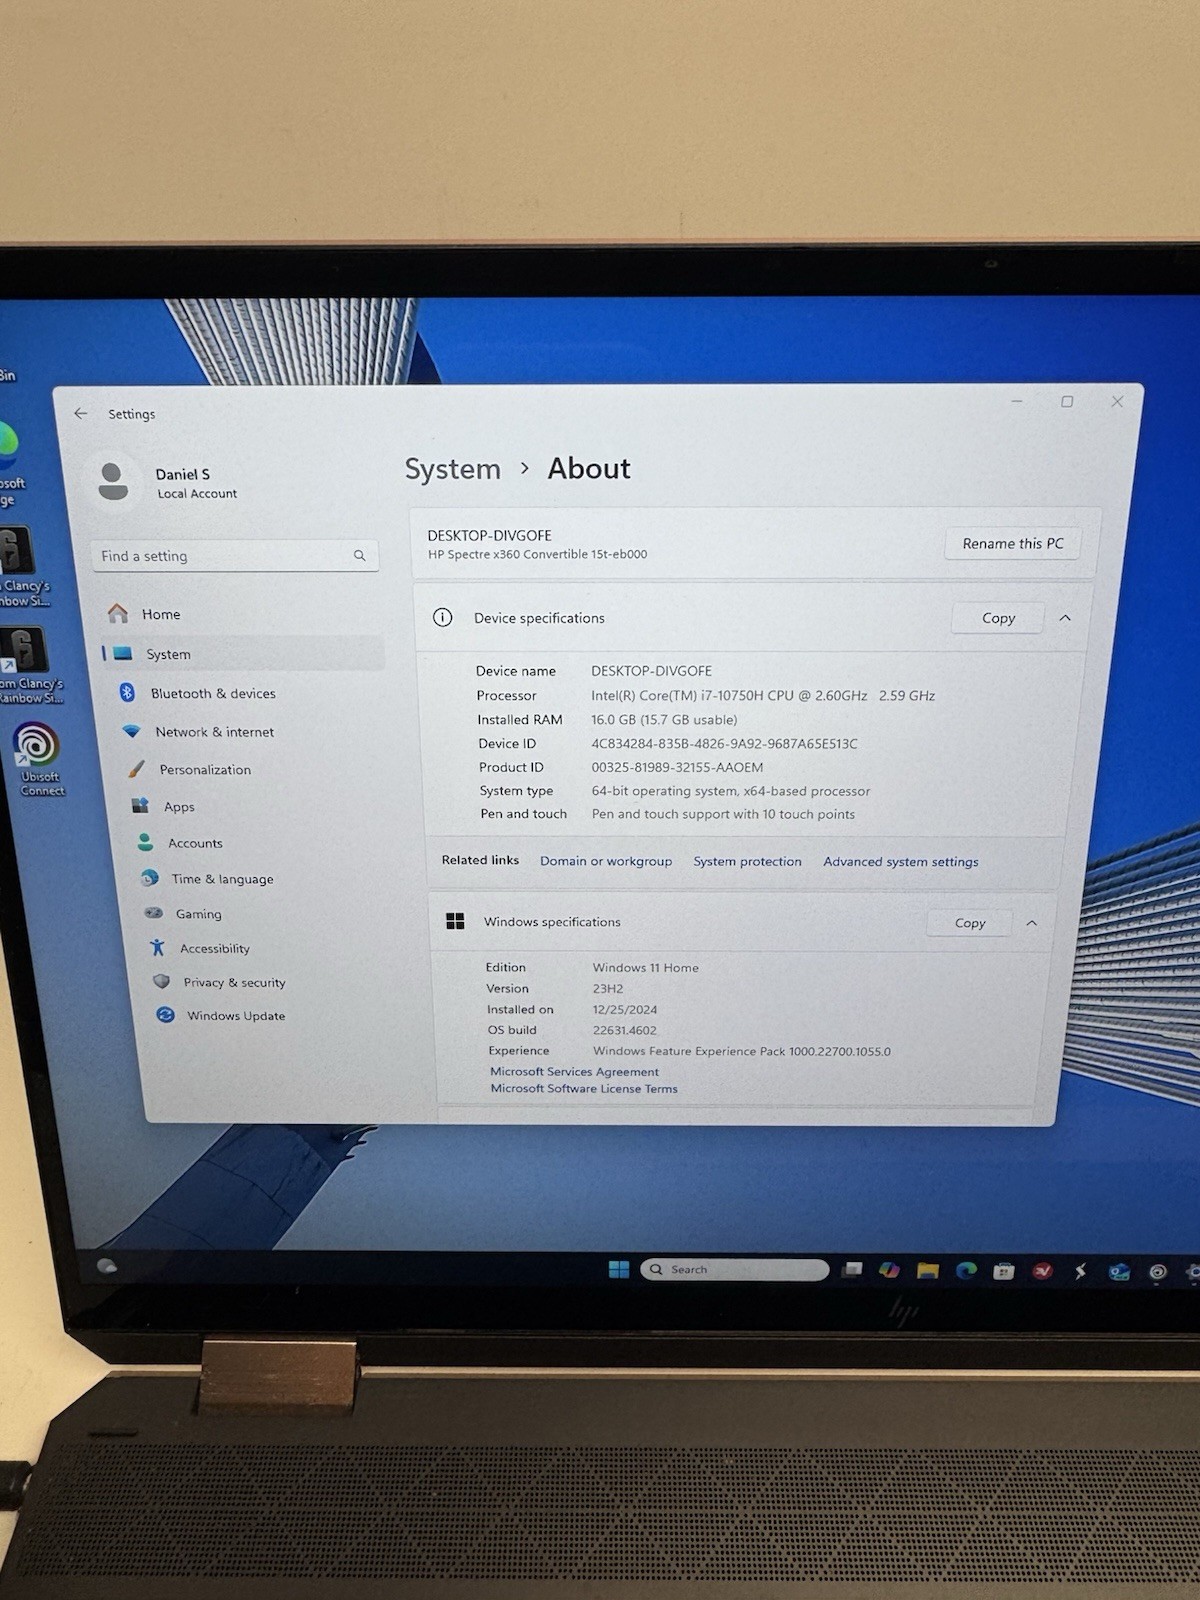Click the Device name value DESKTOP-DIVGOFE in specifications
This screenshot has height=1600, width=1200.
click(x=651, y=671)
